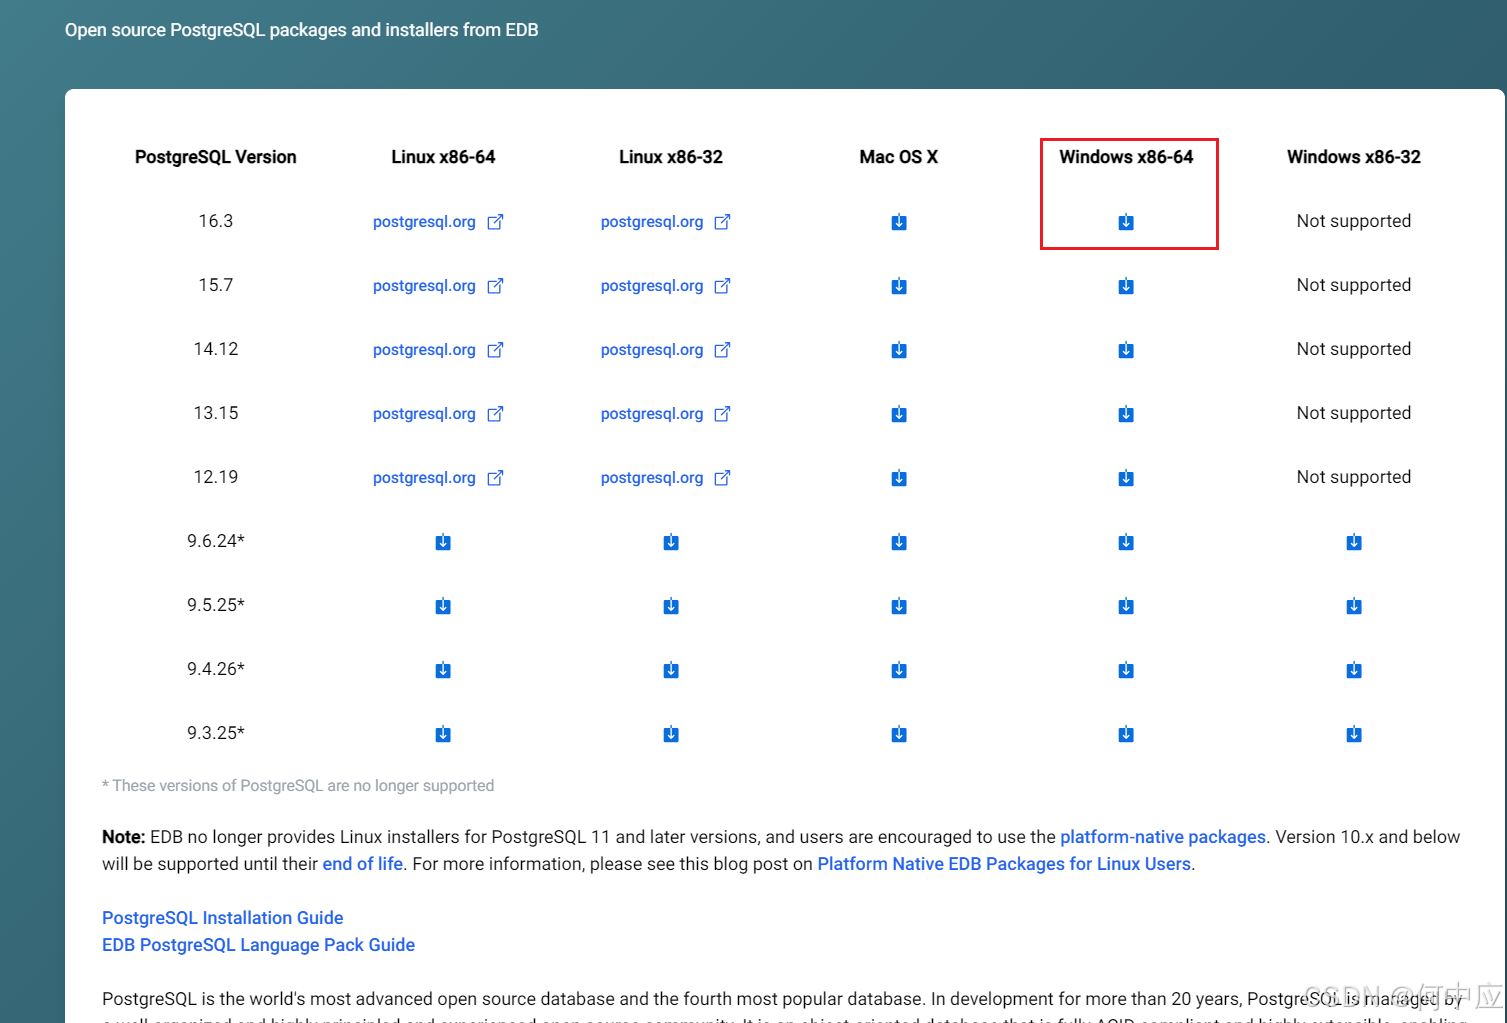Open the PostgreSQL Installation Guide
Viewport: 1507px width, 1023px height.
[222, 918]
